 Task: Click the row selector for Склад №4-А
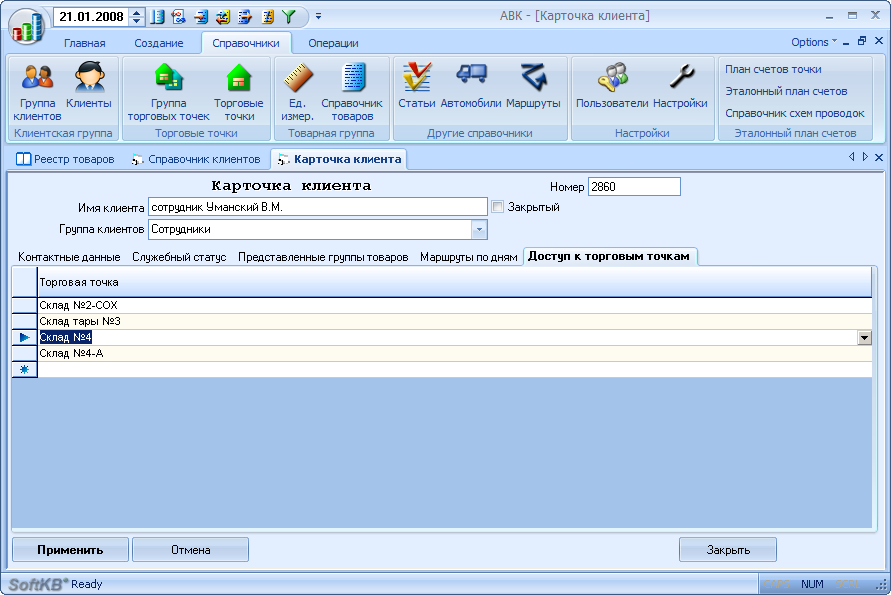pos(24,353)
